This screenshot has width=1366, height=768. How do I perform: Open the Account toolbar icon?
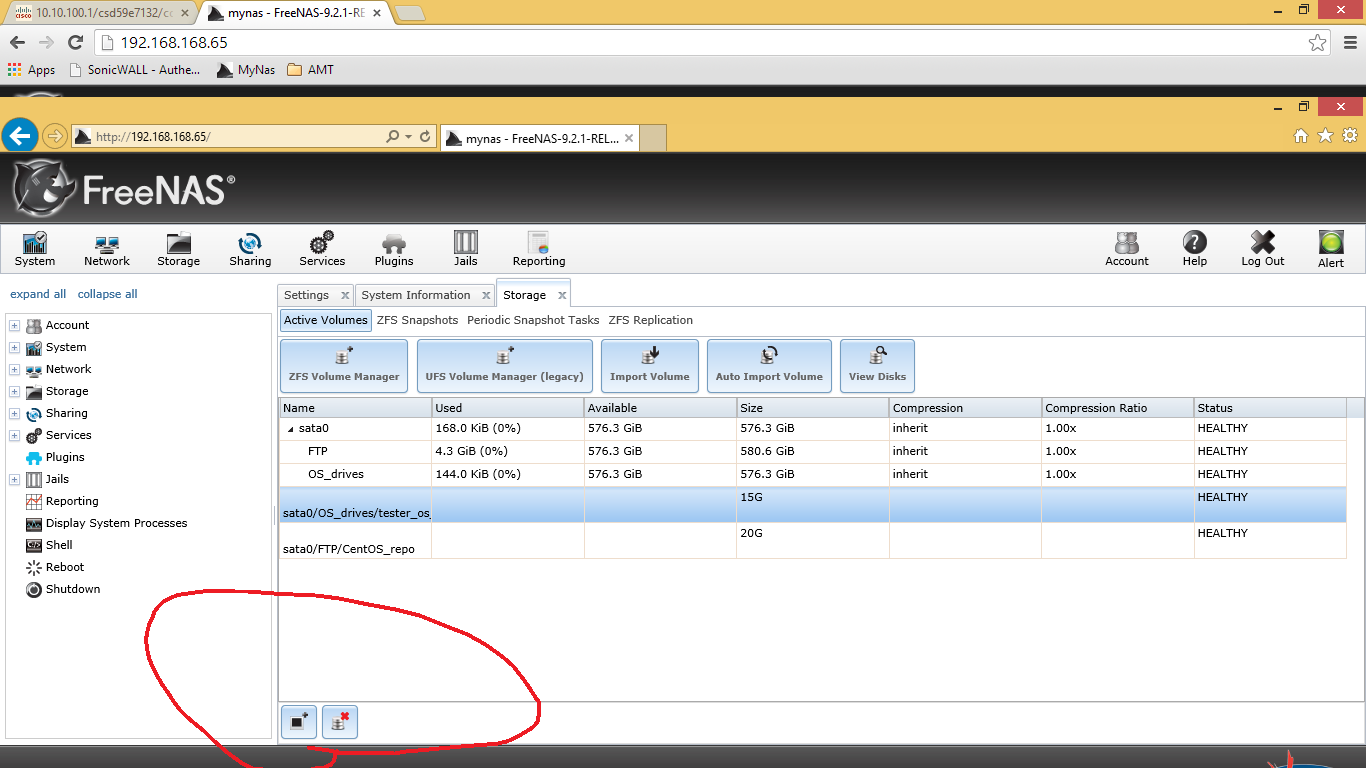point(1127,249)
